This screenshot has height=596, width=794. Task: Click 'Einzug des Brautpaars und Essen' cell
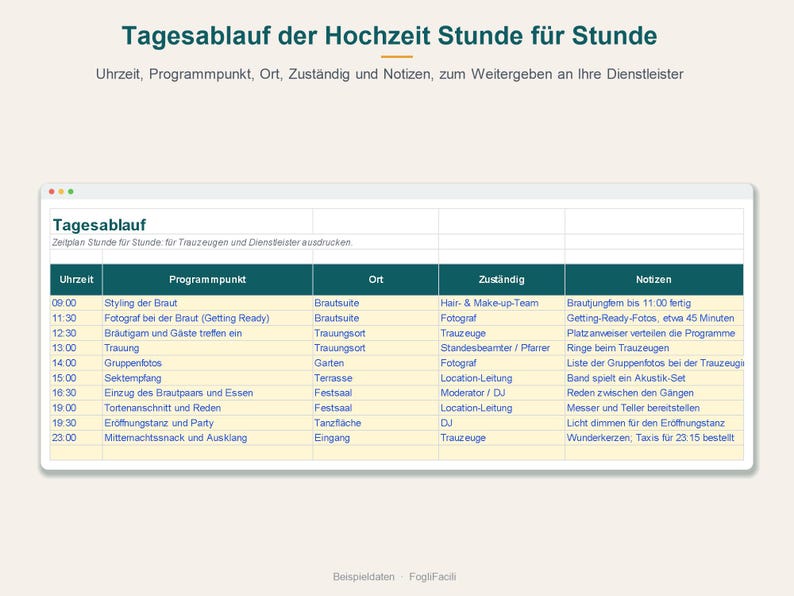pyautogui.click(x=207, y=393)
